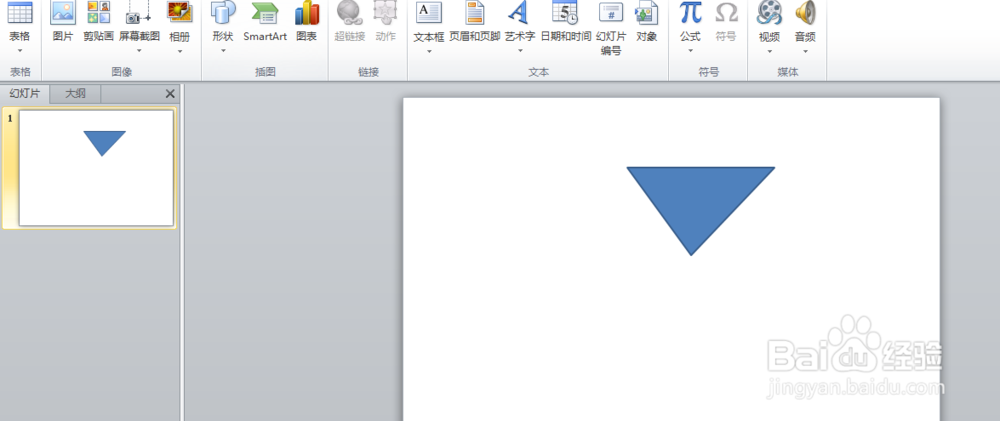The width and height of the screenshot is (1000, 421).
Task: Click the 屏幕截图 screenshot icon
Action: (138, 13)
